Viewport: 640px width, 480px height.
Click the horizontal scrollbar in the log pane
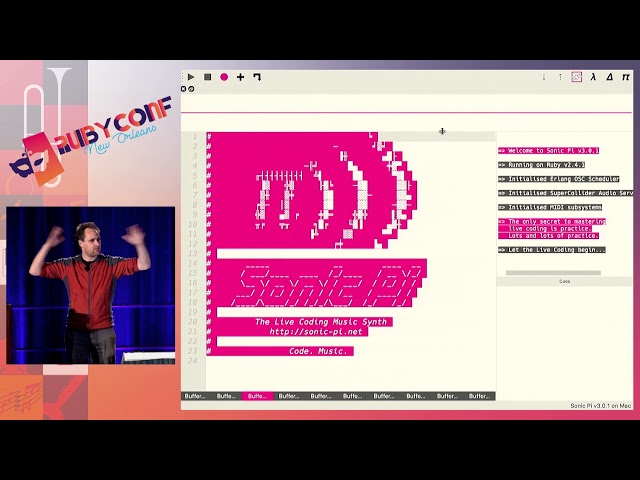pyautogui.click(x=553, y=273)
